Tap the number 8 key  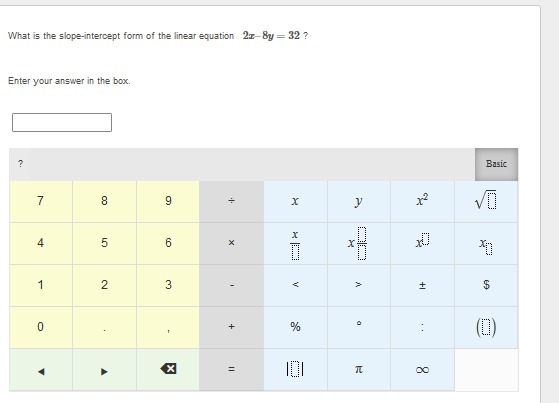[x=104, y=201]
